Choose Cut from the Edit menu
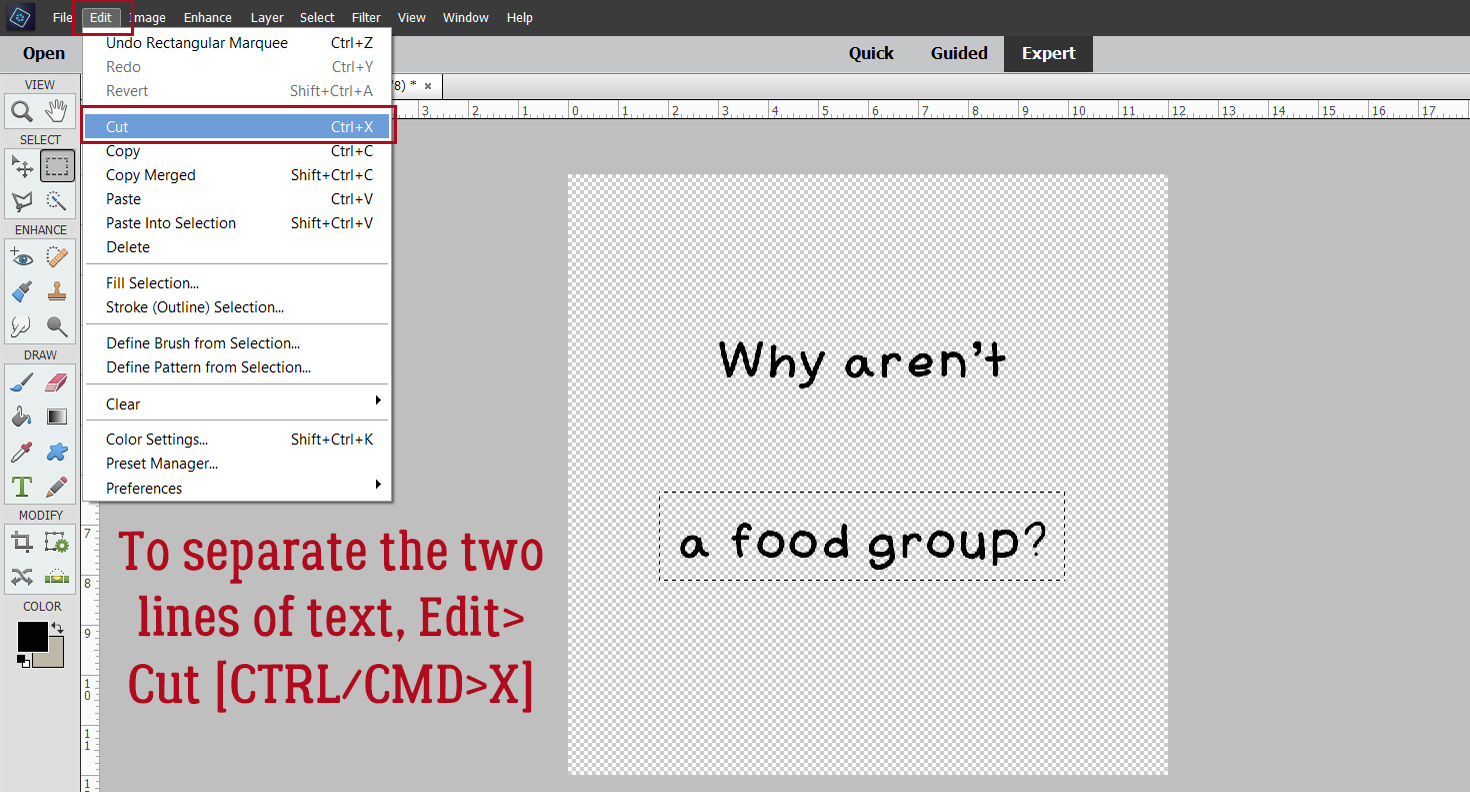 (237, 127)
